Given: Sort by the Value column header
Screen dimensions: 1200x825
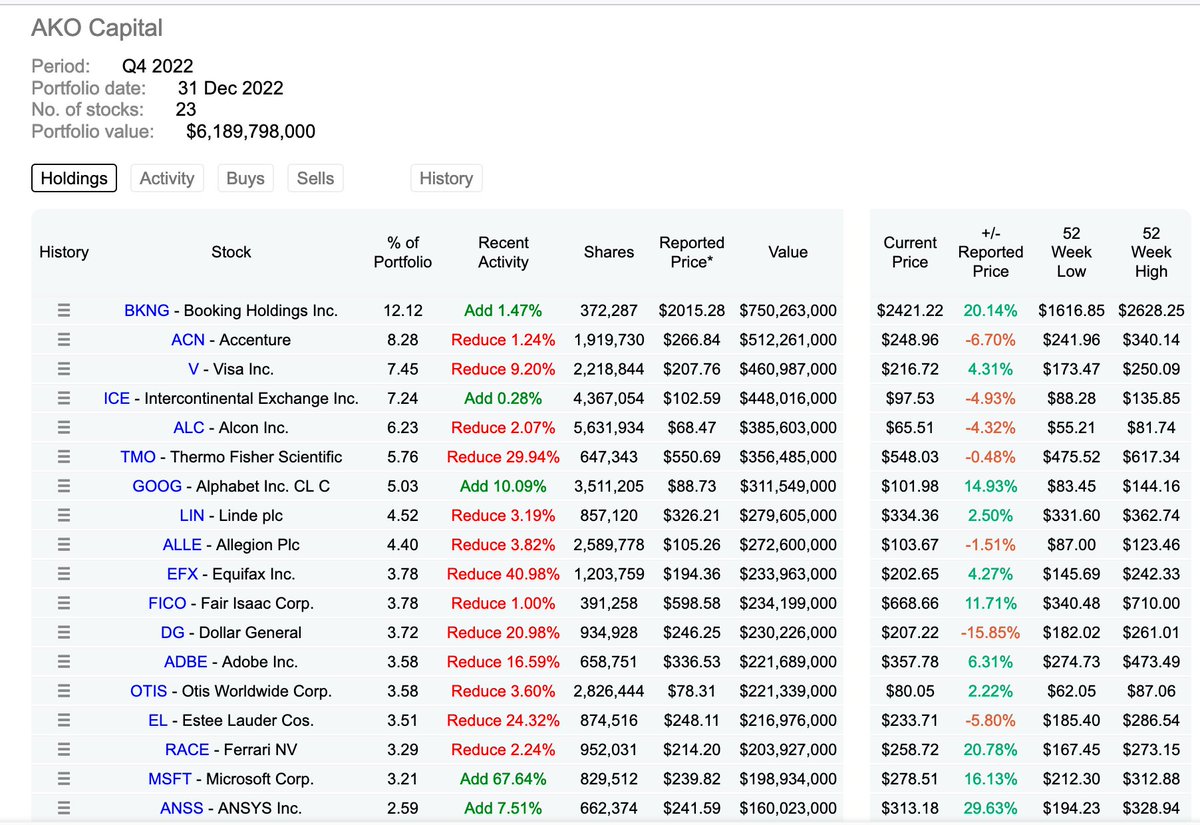Looking at the screenshot, I should (788, 252).
